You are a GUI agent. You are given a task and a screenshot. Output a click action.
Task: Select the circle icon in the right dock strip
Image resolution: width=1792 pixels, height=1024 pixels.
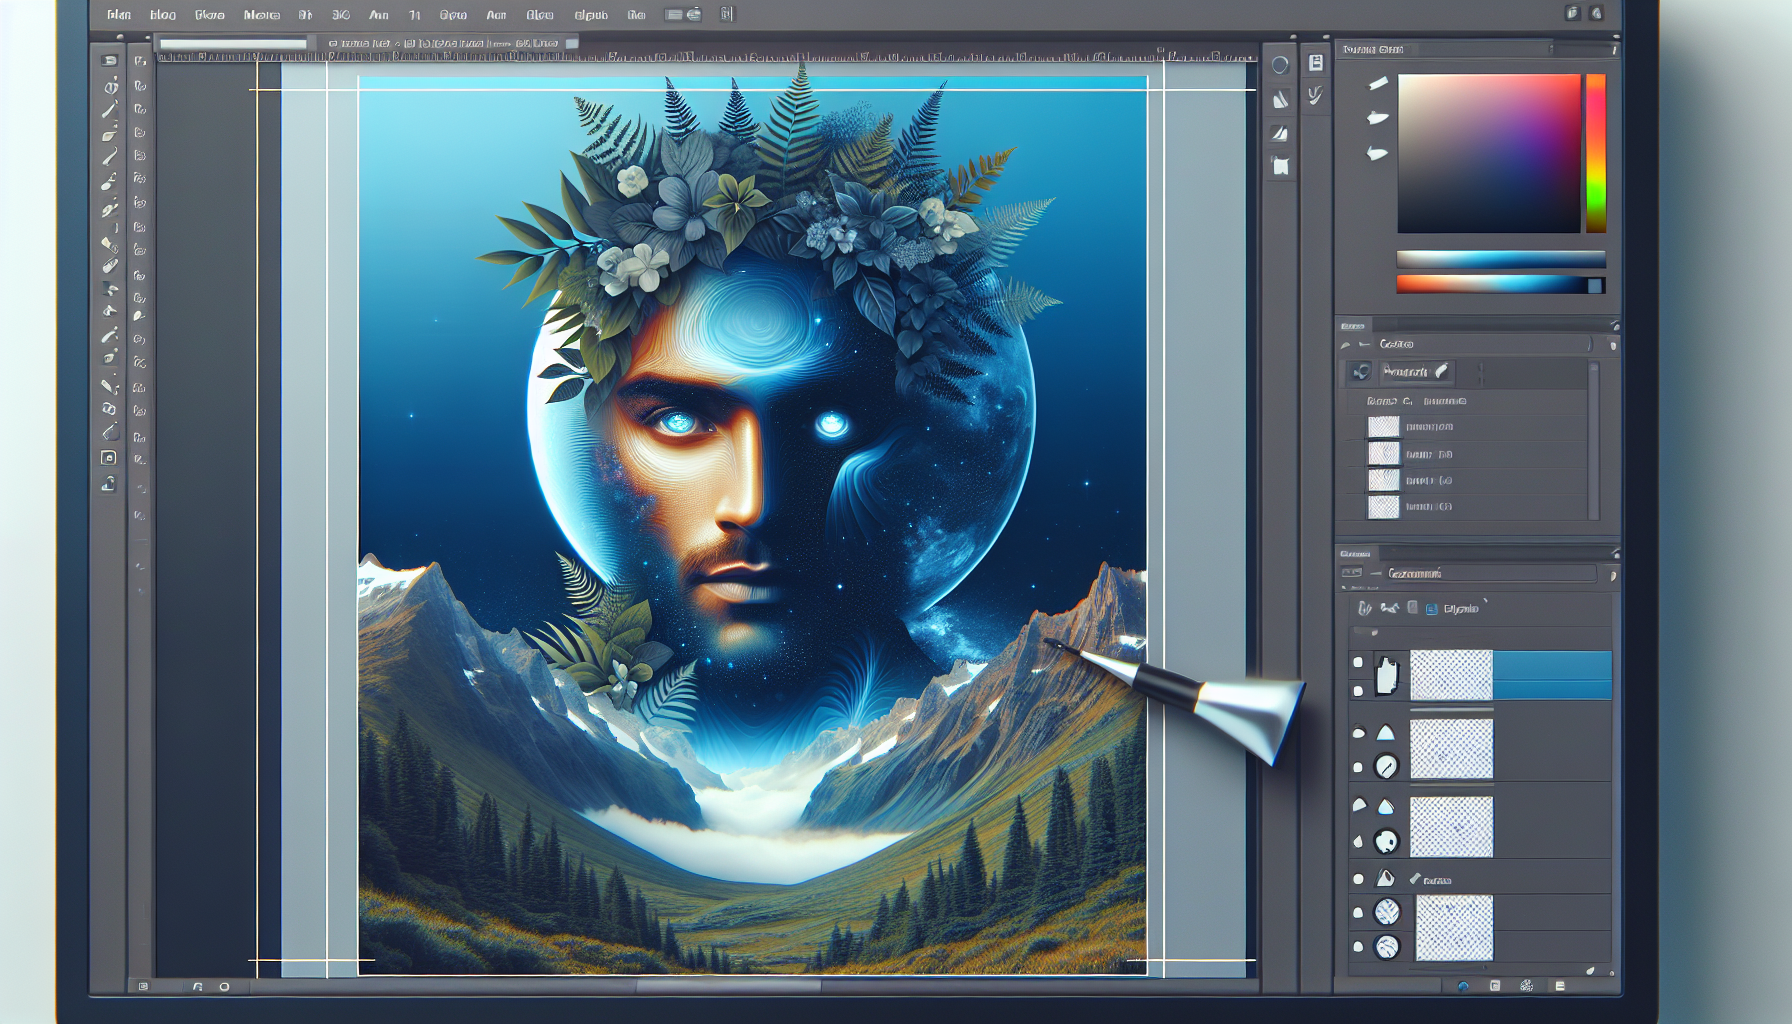[1280, 65]
